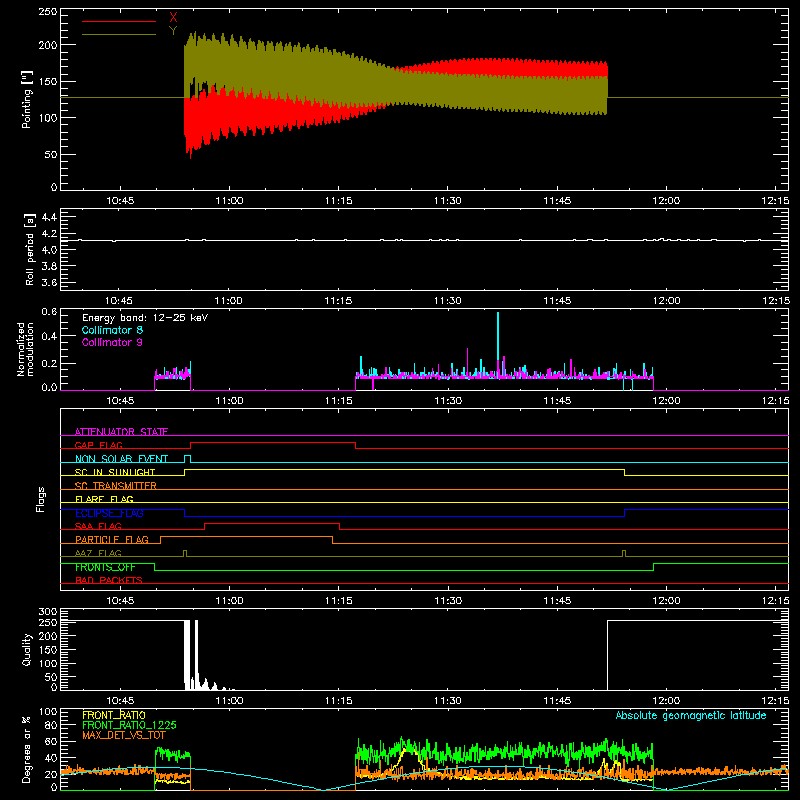Click the '100' tick on the Quality axis
Image resolution: width=800 pixels, height=800 pixels.
[x=48, y=663]
